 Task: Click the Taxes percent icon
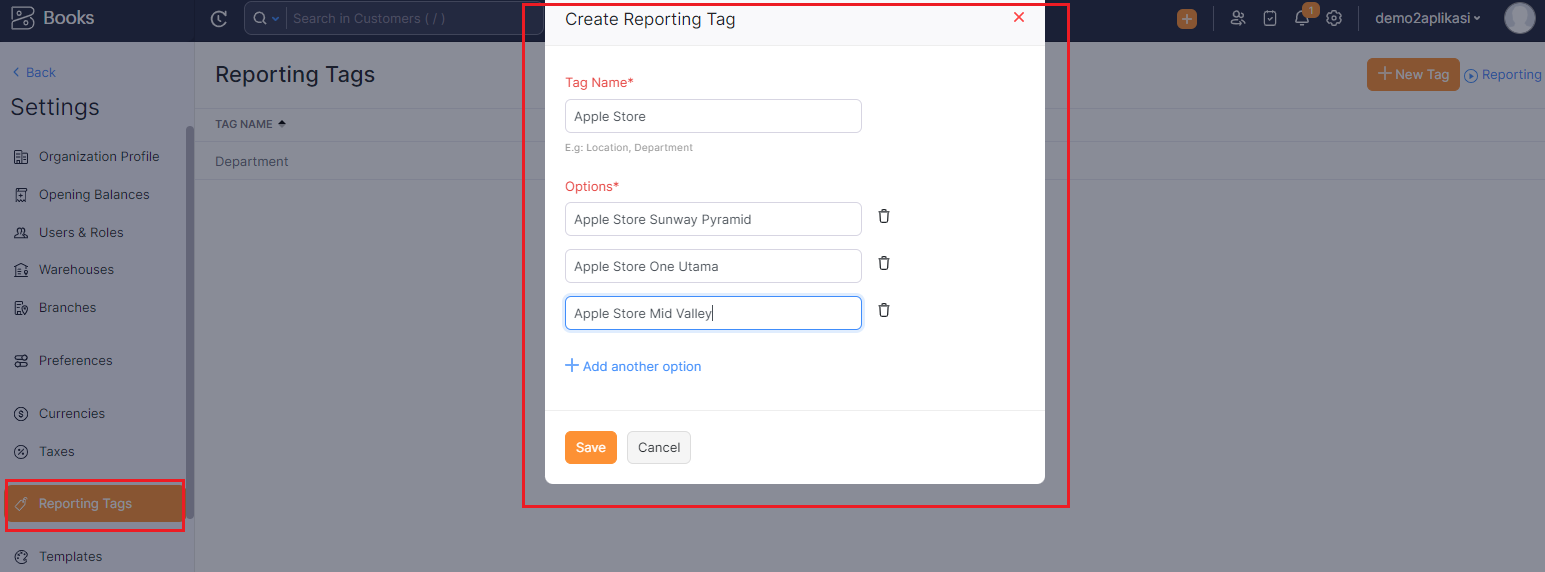pyautogui.click(x=21, y=452)
